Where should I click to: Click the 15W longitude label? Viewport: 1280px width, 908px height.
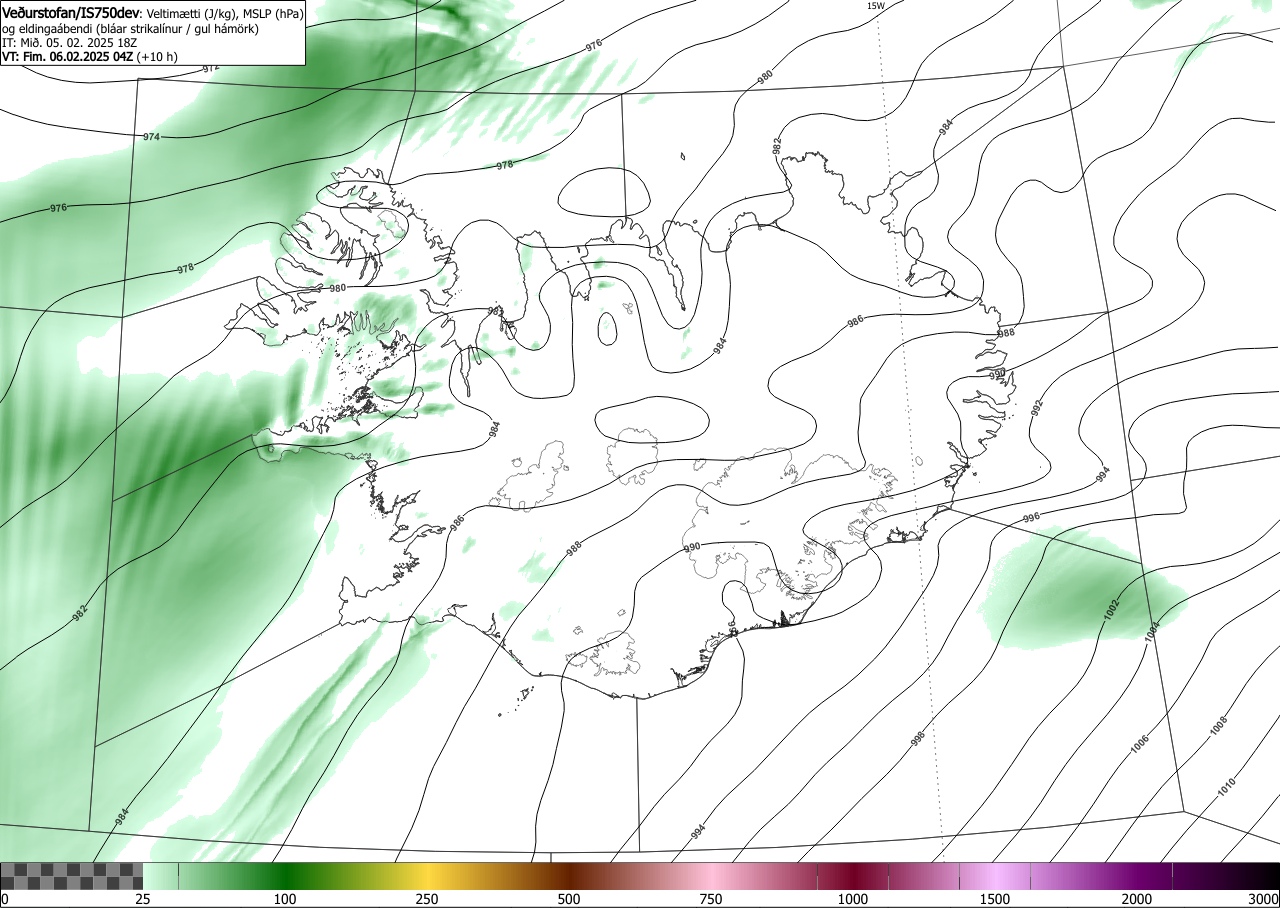point(875,5)
